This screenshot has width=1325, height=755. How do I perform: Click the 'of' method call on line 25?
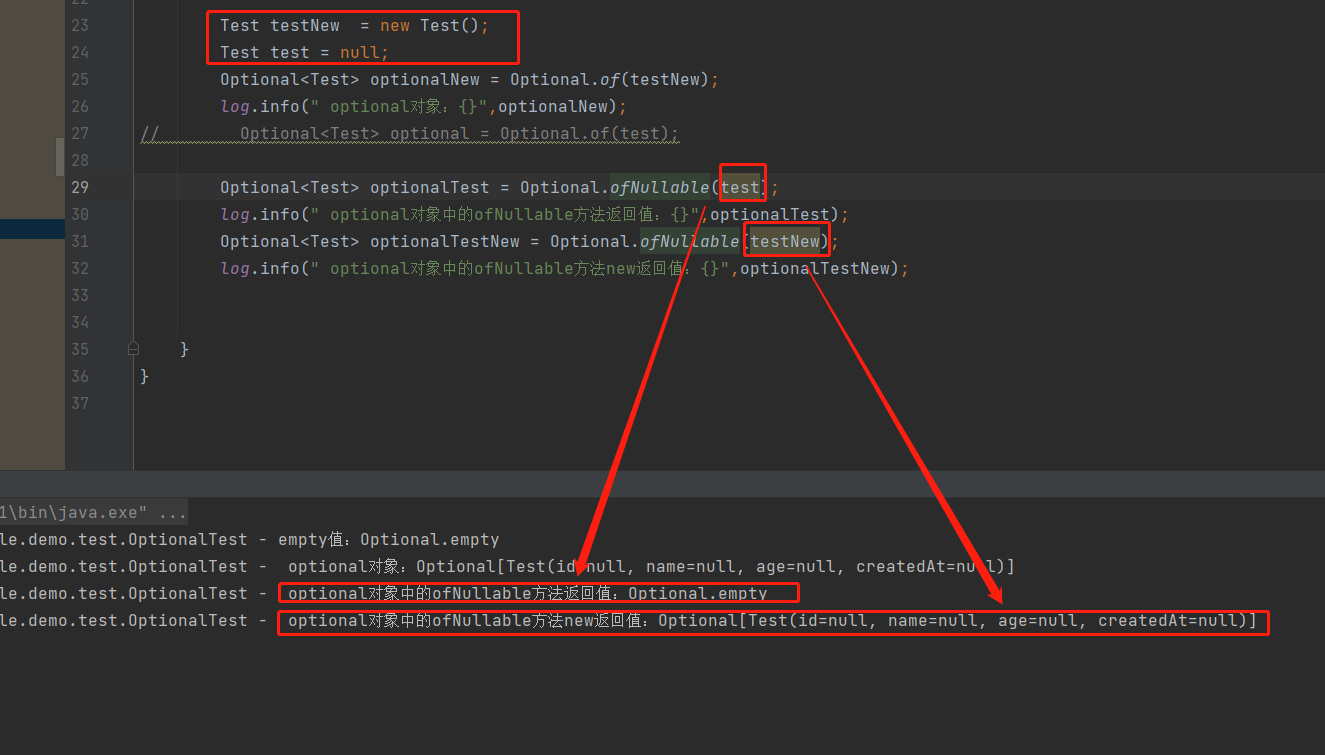coord(610,79)
